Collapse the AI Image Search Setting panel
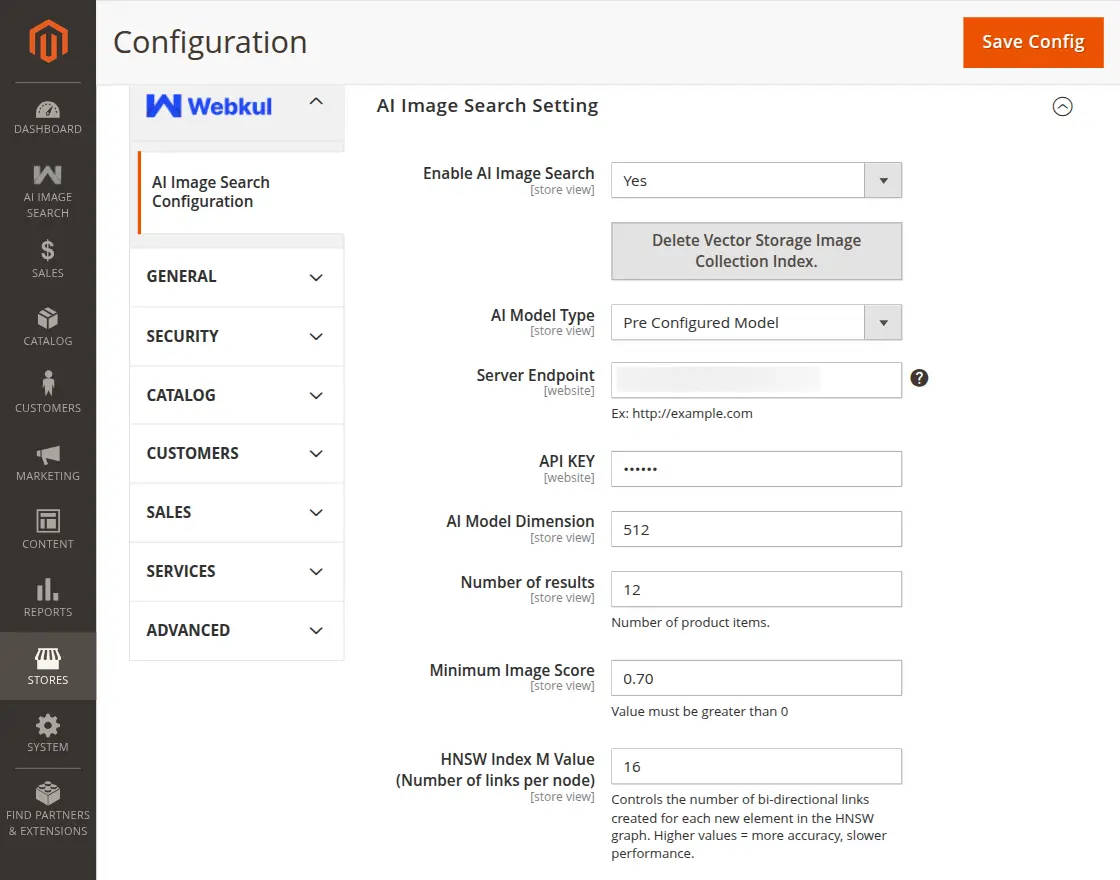1120x880 pixels. point(1063,106)
